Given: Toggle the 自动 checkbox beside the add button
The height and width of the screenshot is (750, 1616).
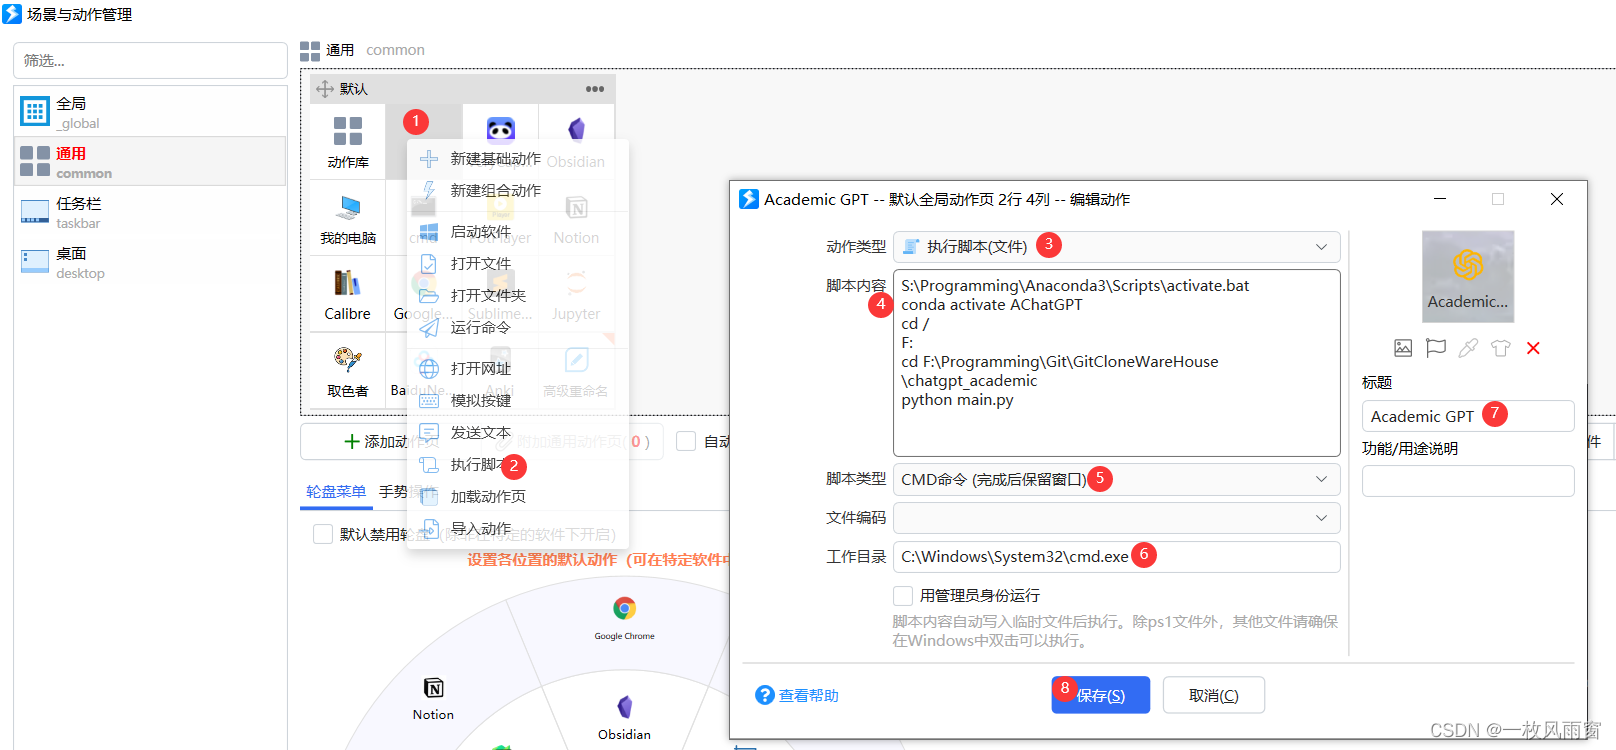Looking at the screenshot, I should 686,441.
